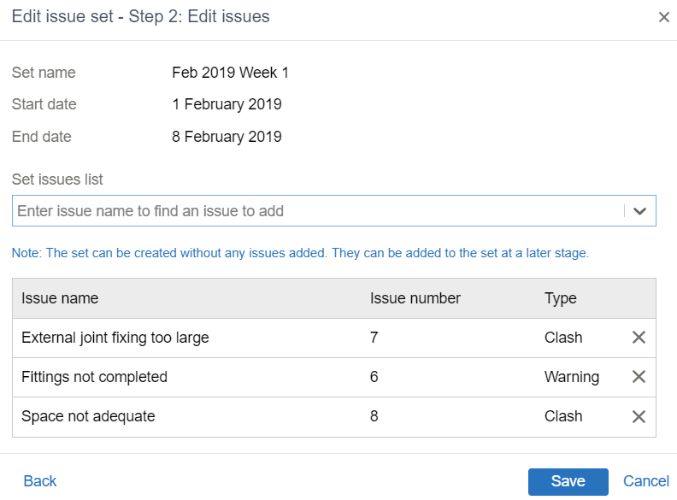Screen dimensions: 677x500
Task: Expand the issue search dropdown arrow
Action: tap(639, 211)
